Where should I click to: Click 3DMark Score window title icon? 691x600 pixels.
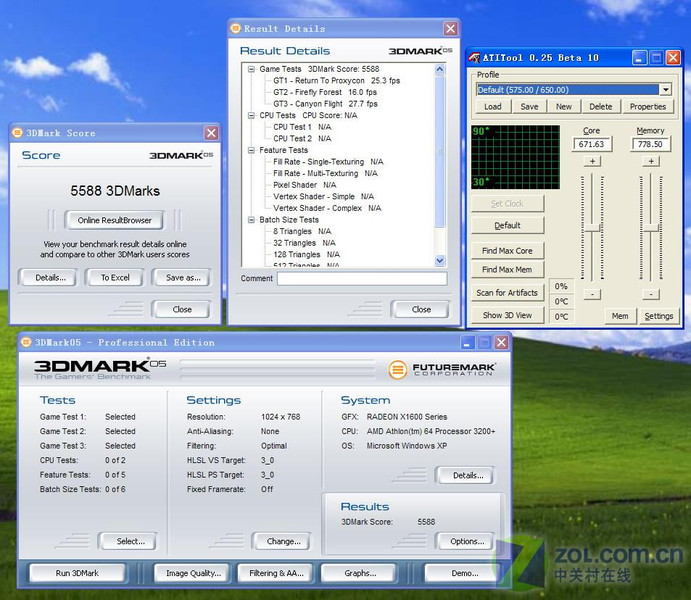pos(17,133)
